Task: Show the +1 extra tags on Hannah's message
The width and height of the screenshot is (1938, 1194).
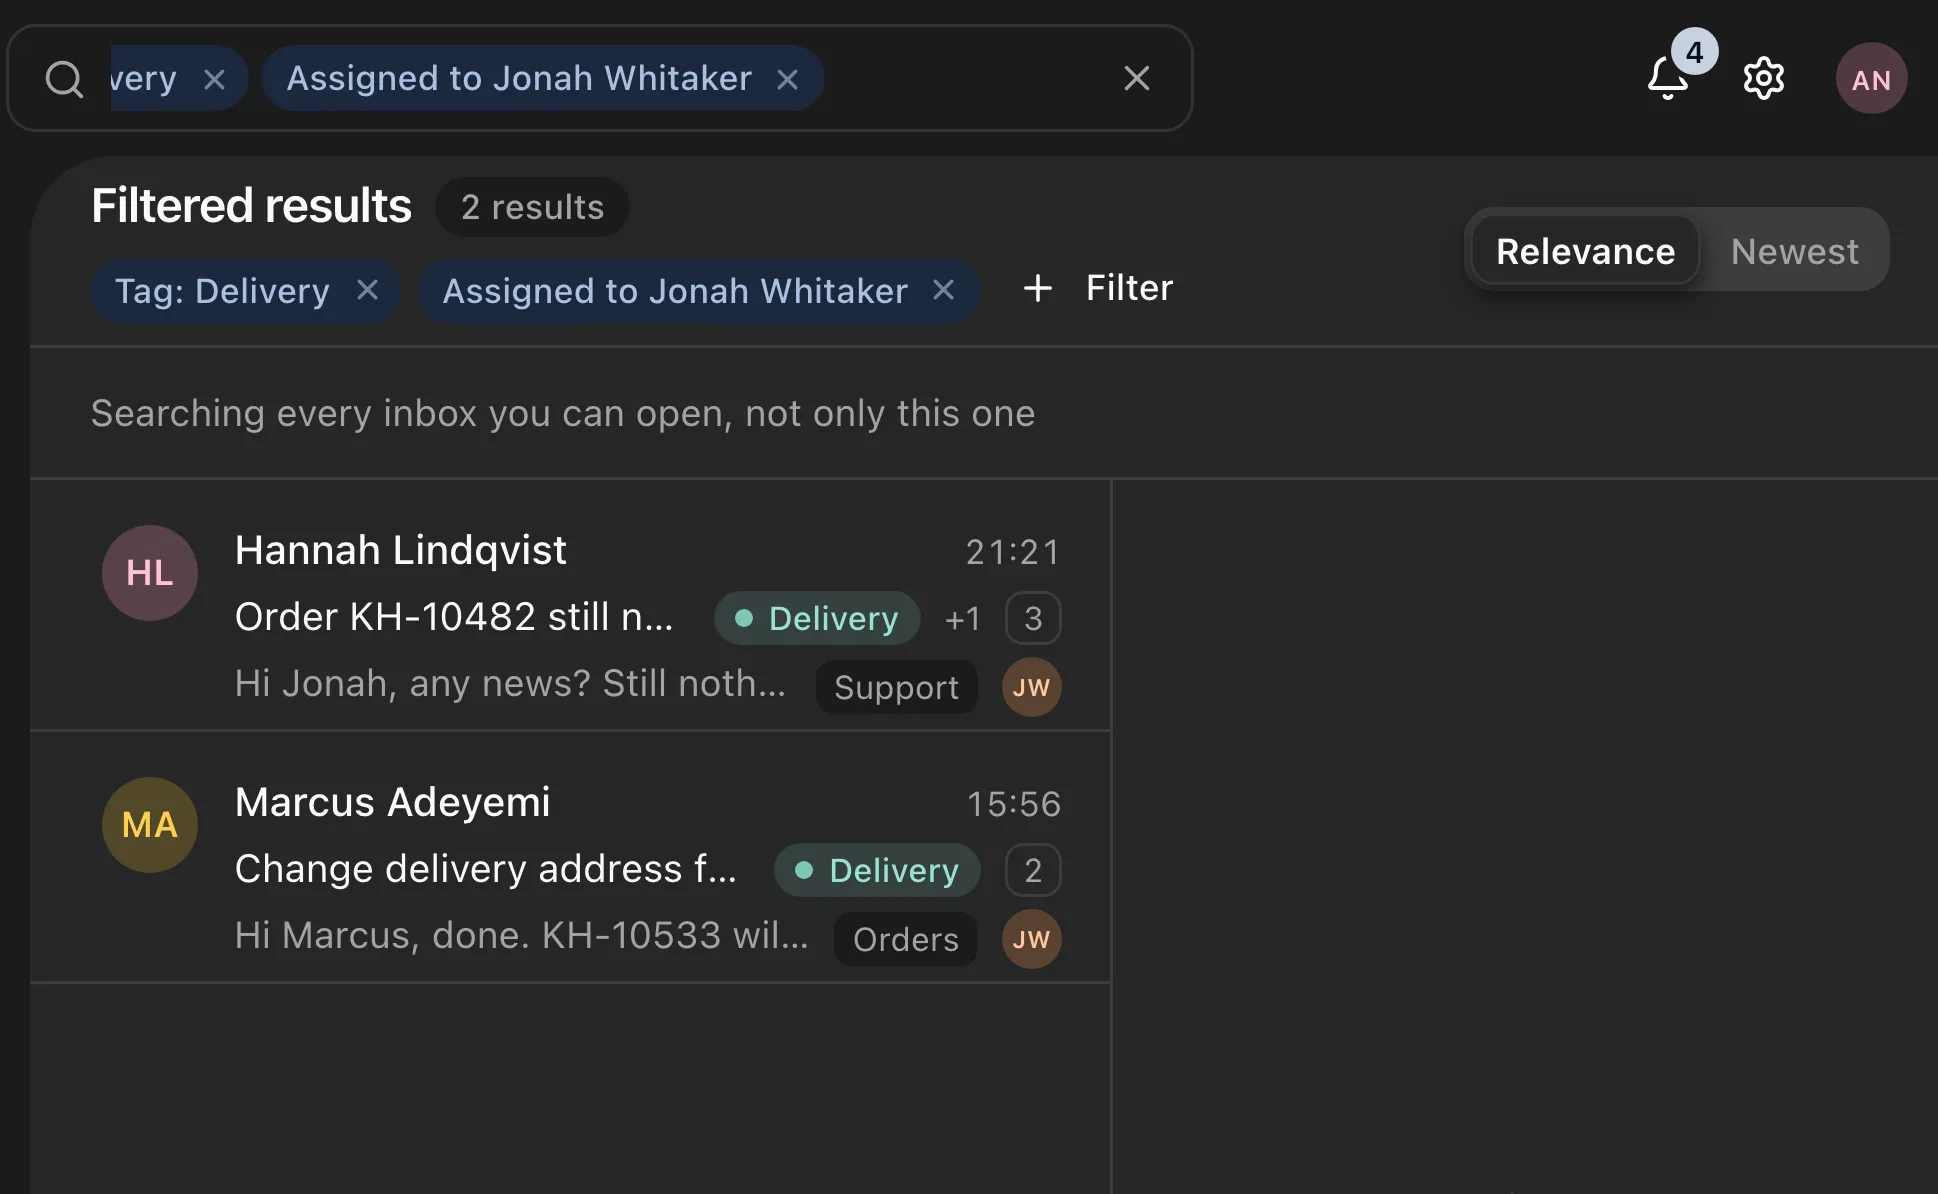Action: [x=962, y=618]
